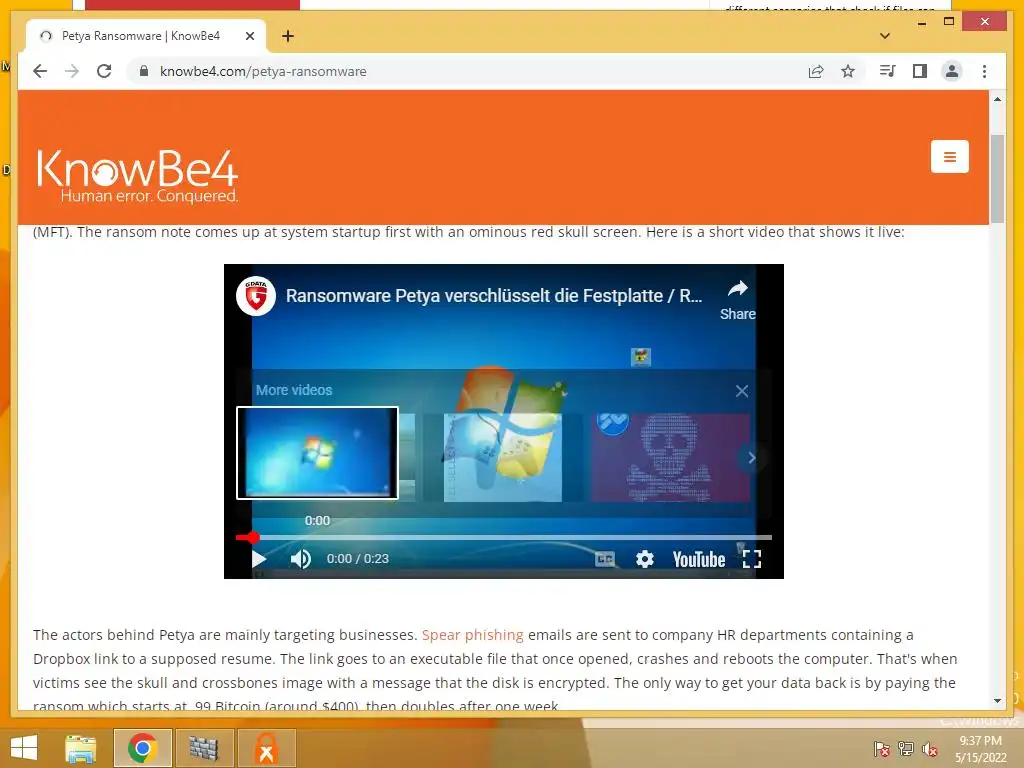Bookmark this page with the star

click(x=848, y=71)
